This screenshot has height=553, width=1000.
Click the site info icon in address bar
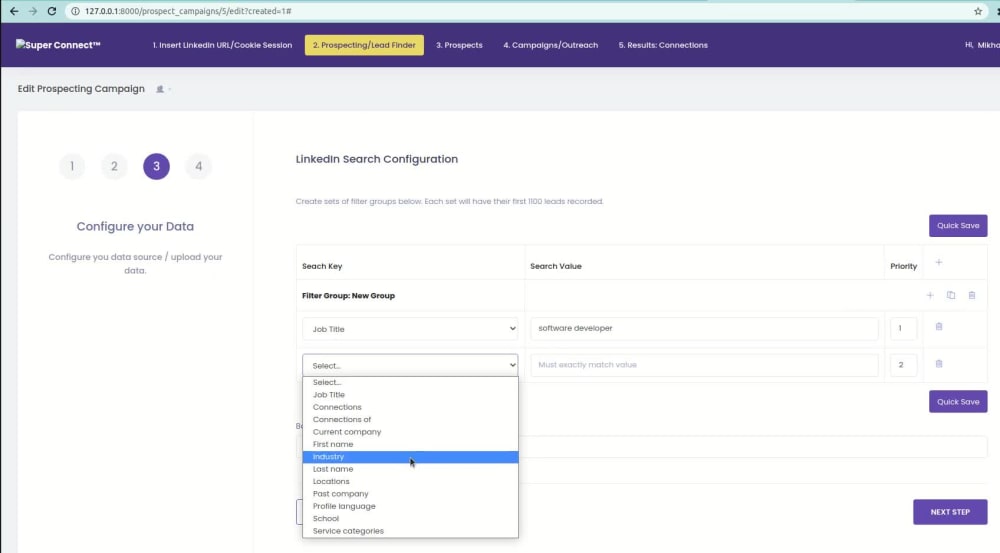(x=75, y=11)
